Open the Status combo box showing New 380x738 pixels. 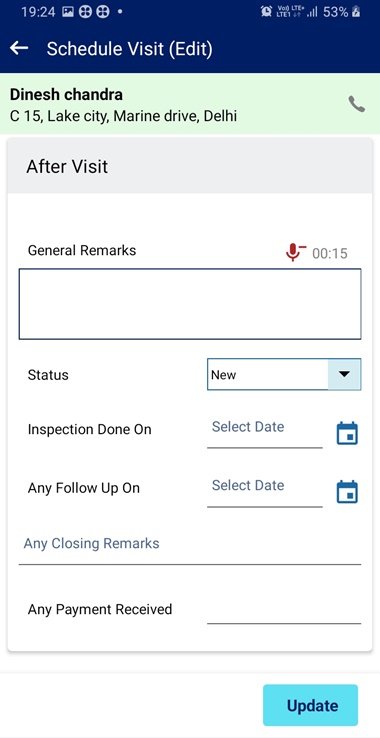click(x=284, y=374)
